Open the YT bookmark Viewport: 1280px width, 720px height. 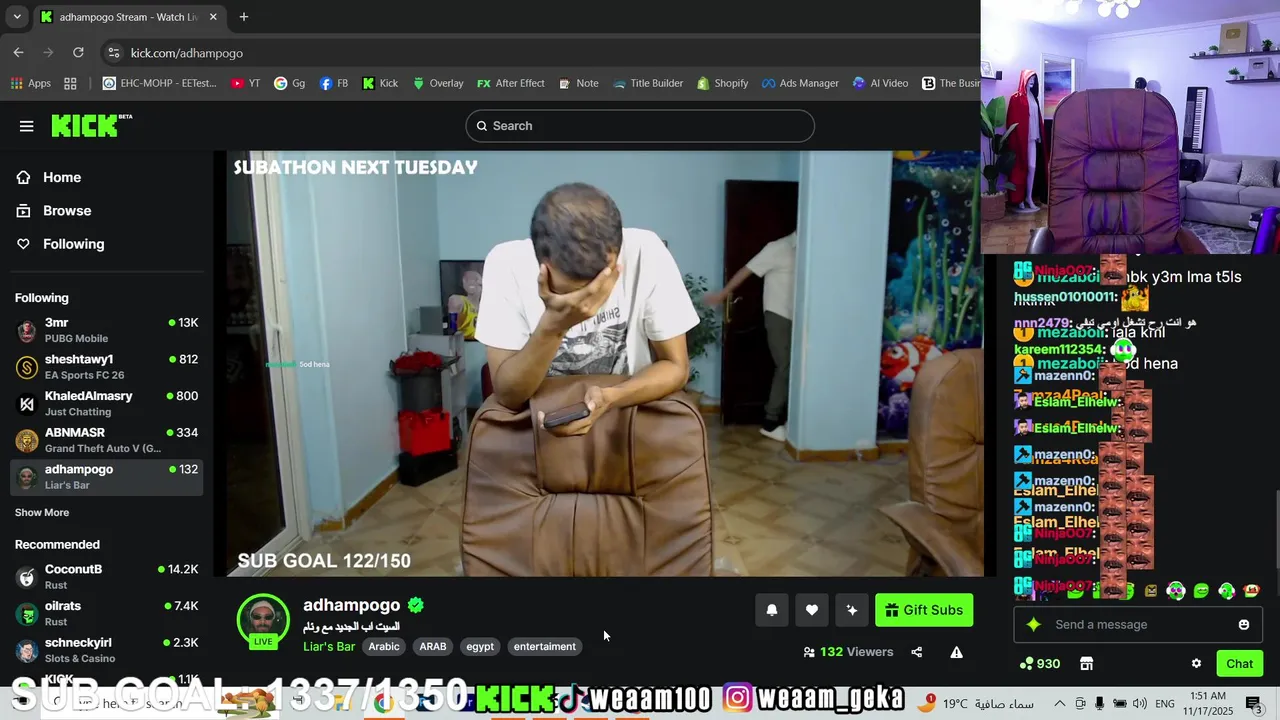point(245,83)
